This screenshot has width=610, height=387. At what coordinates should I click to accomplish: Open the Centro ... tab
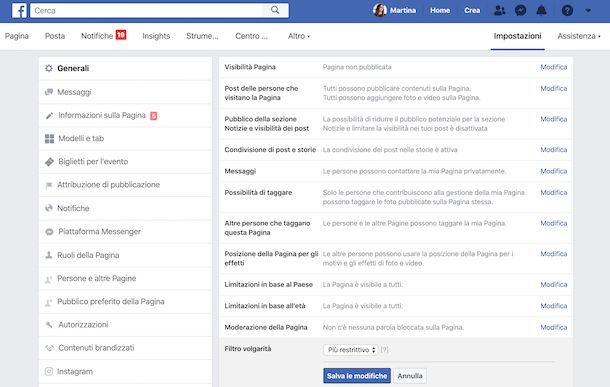tap(251, 36)
